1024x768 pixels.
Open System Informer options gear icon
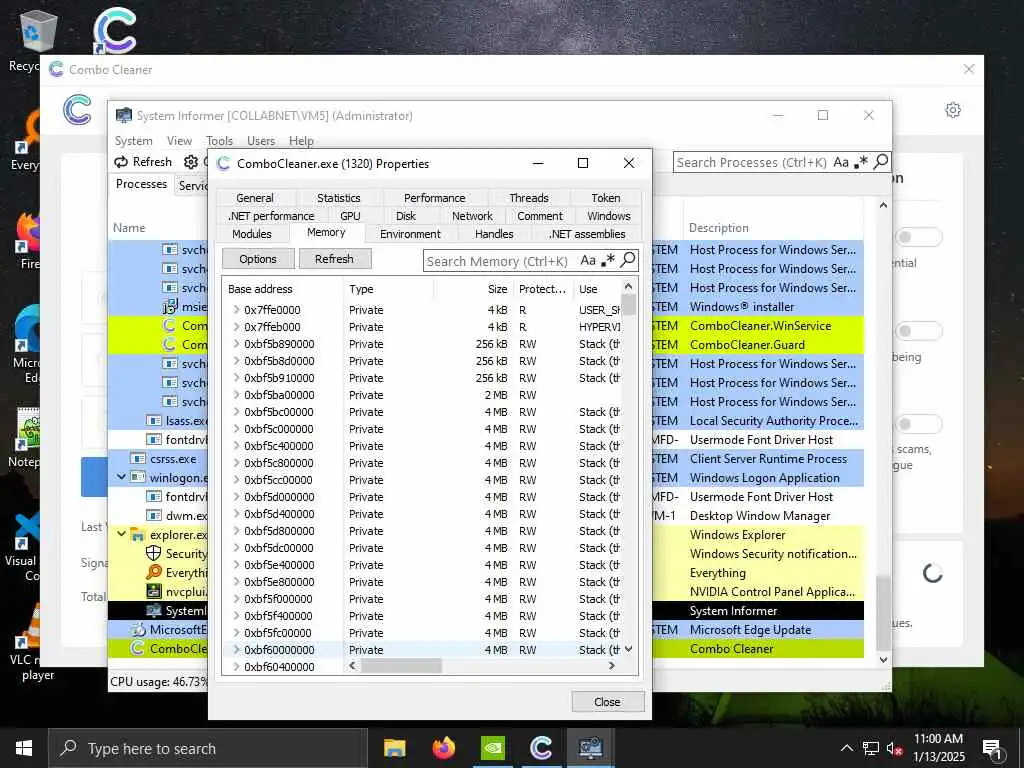191,162
